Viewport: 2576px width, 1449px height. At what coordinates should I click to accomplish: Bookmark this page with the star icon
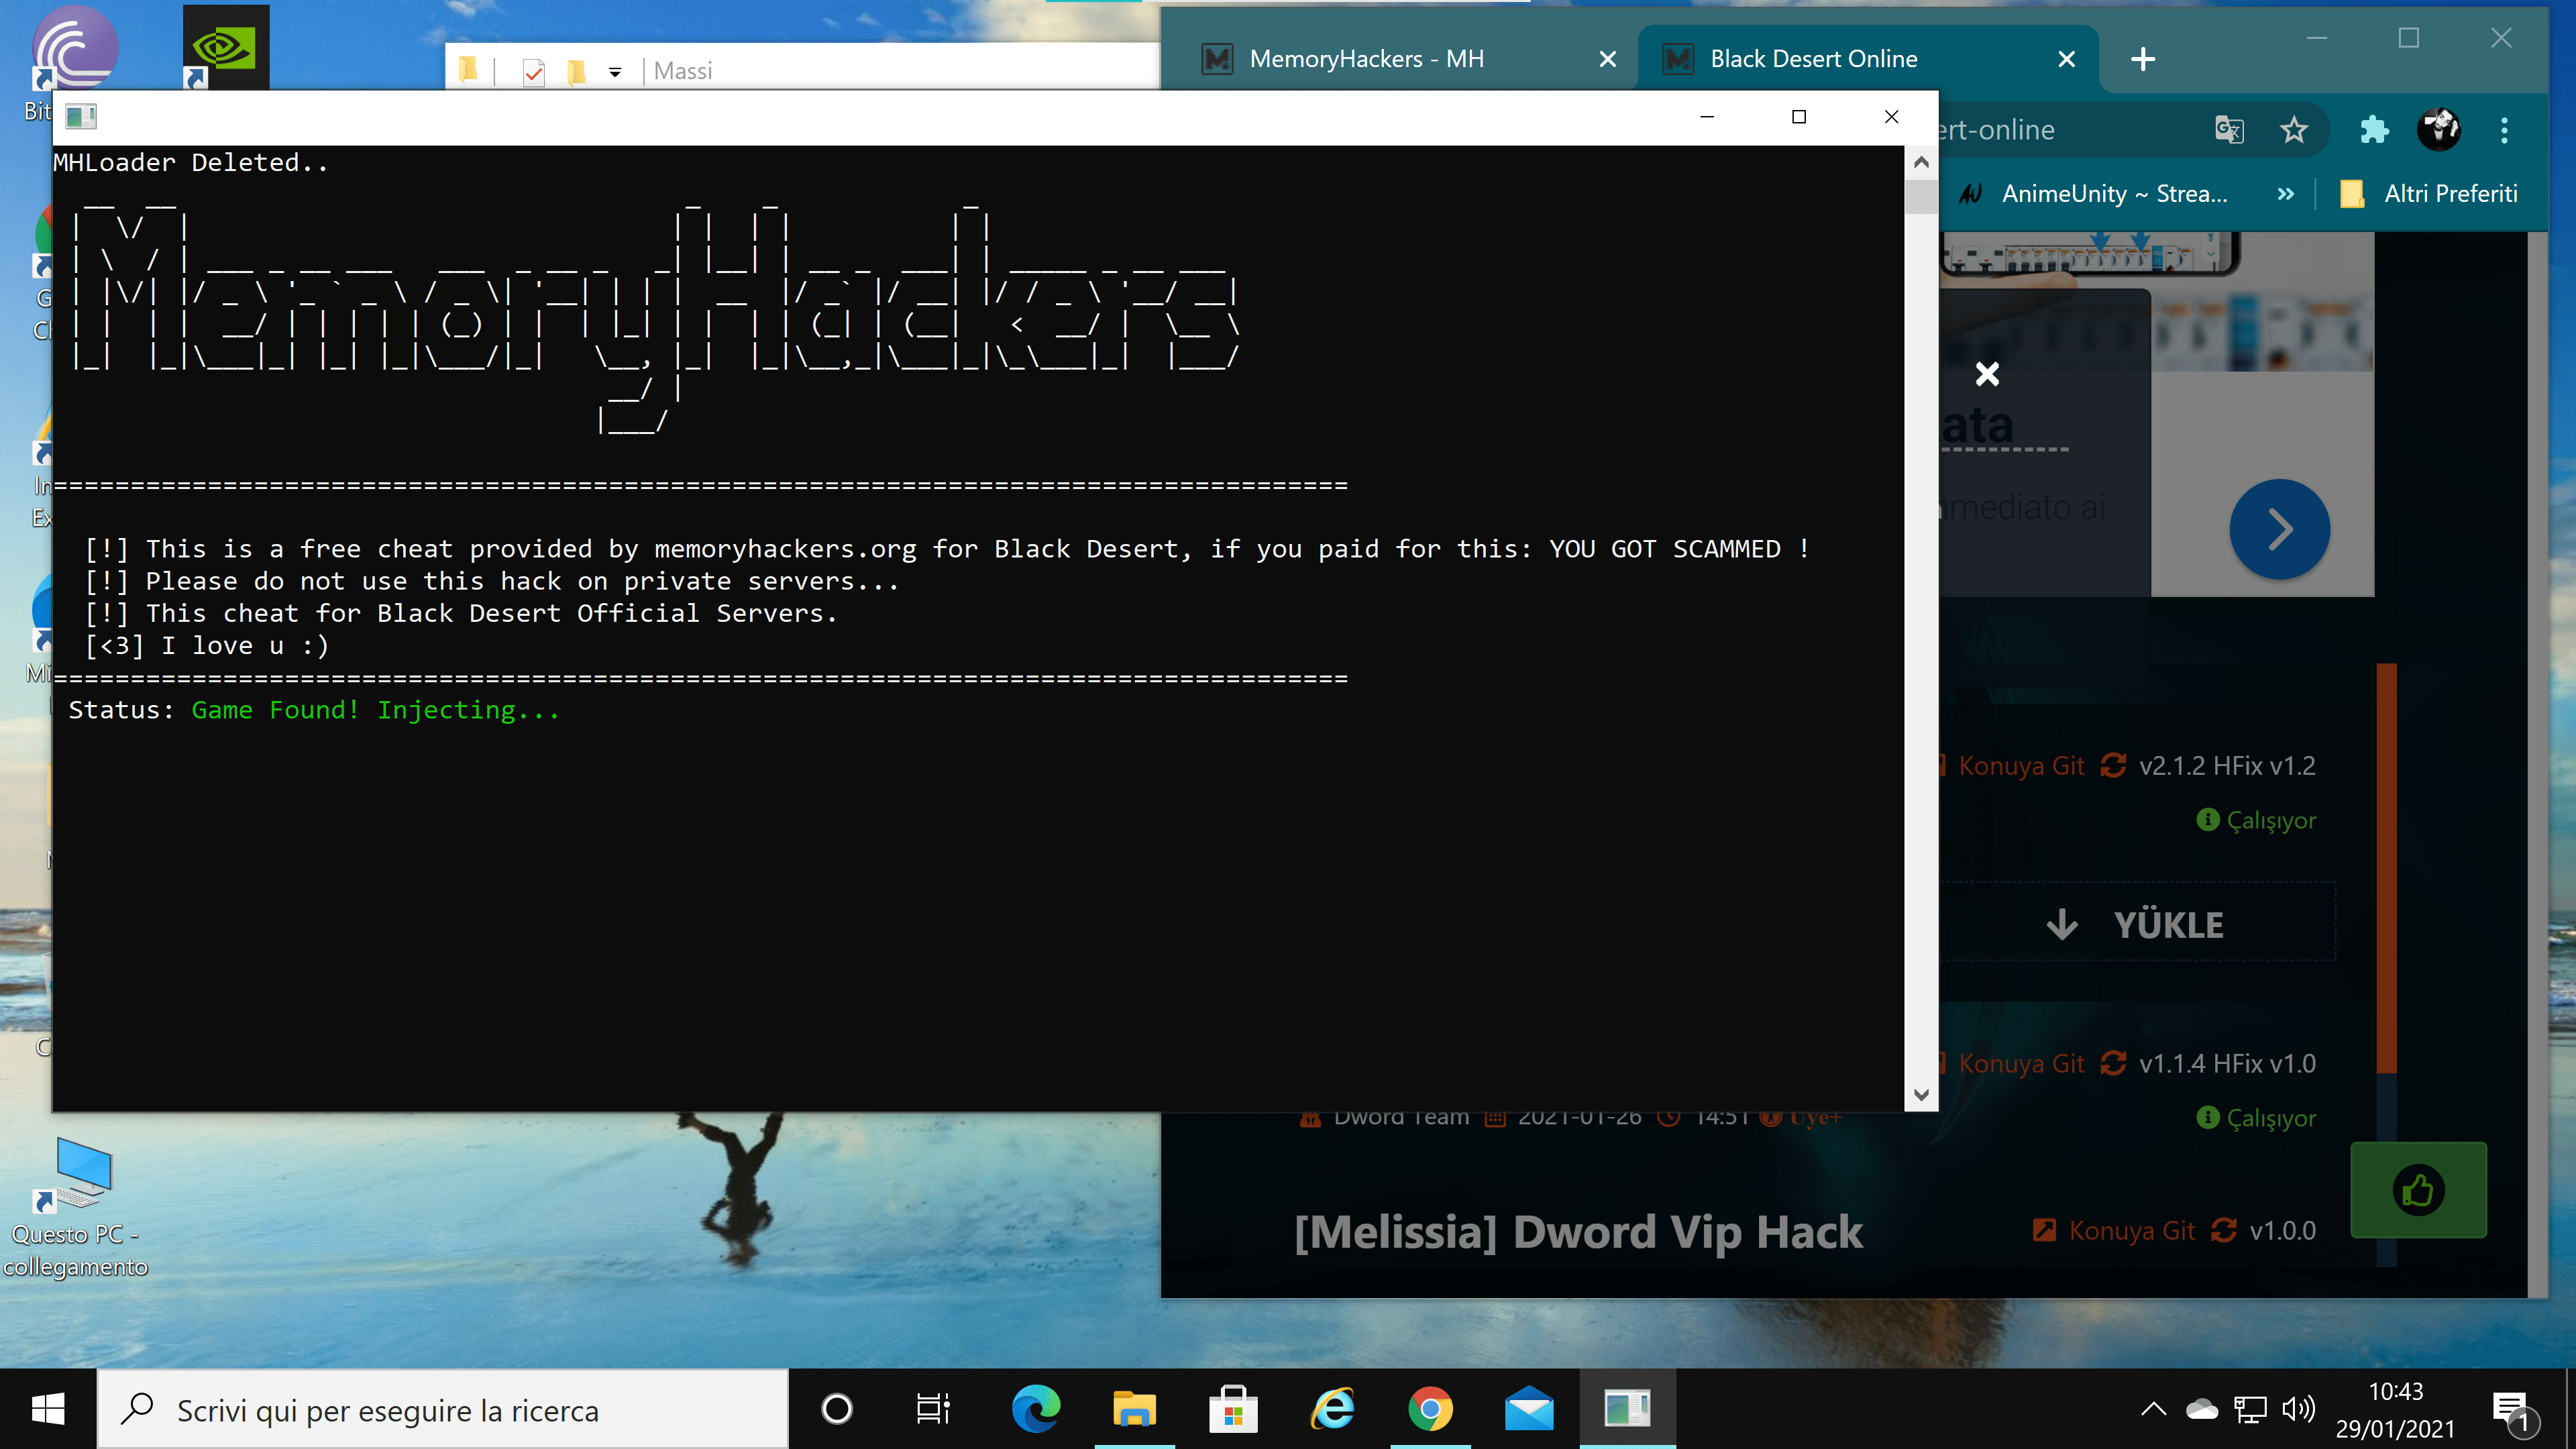(2294, 130)
